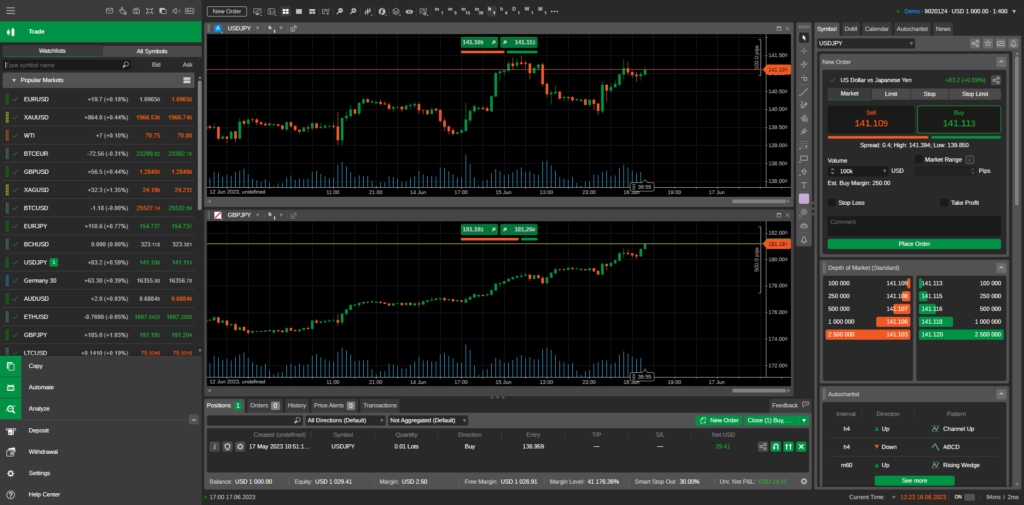
Task: Reverse the USDJPY position with the reverse icon
Action: 776,446
